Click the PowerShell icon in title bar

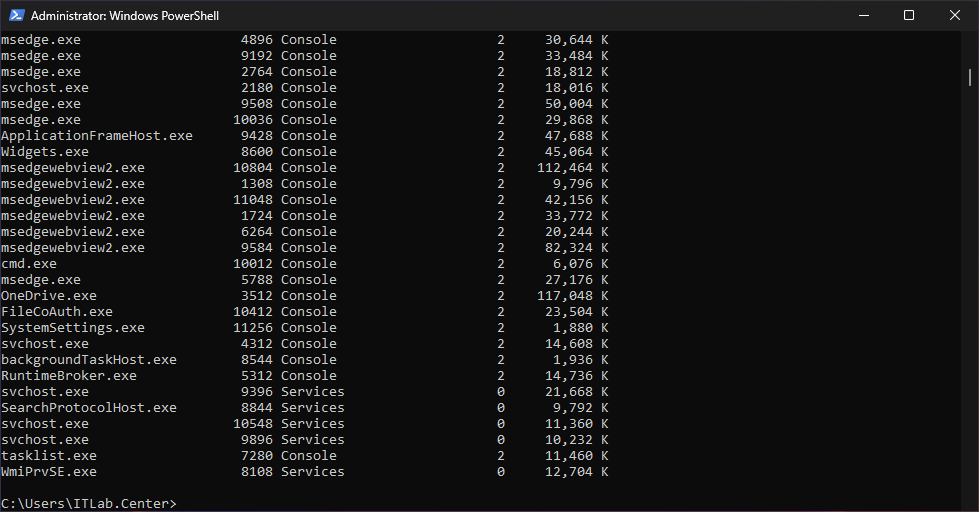(16, 16)
